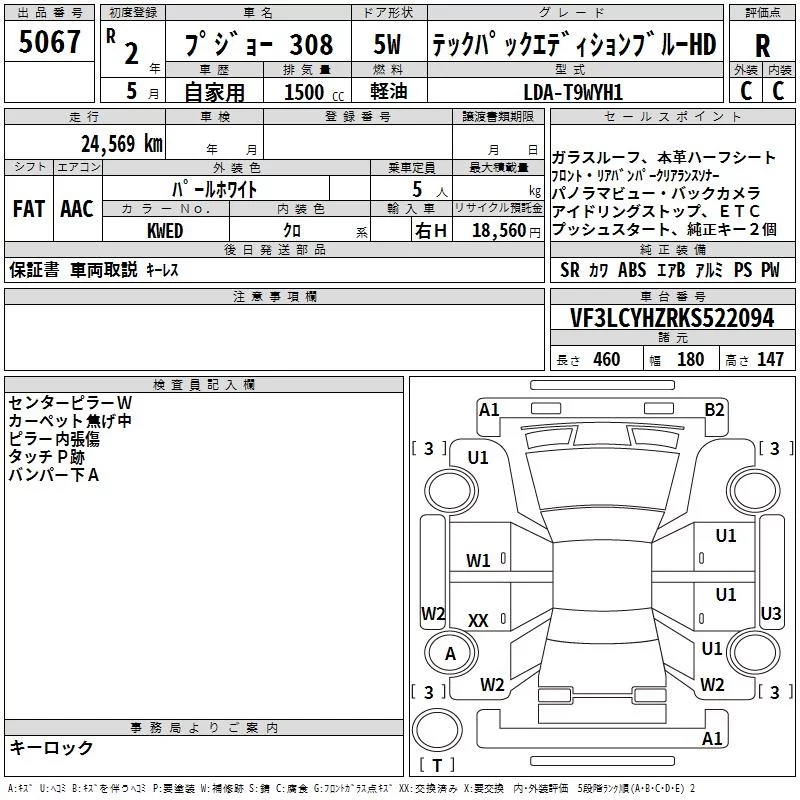This screenshot has height=800, width=800.
Task: Select inspector note カーペット焦げ中
Action: (70, 421)
